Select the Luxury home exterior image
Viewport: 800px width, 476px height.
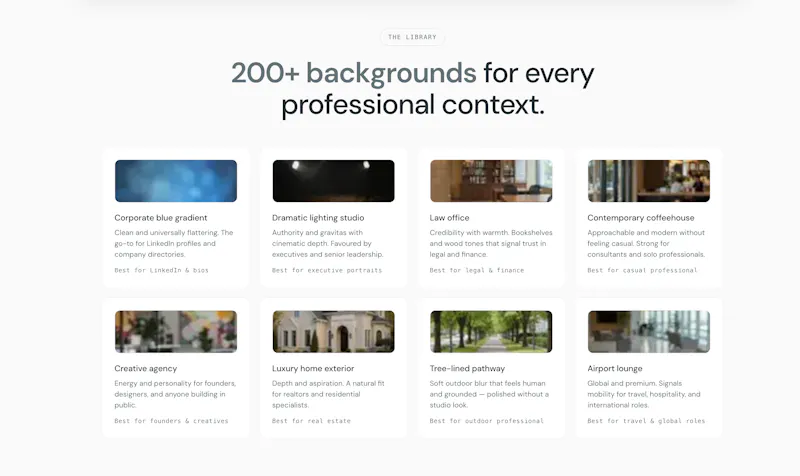333,332
